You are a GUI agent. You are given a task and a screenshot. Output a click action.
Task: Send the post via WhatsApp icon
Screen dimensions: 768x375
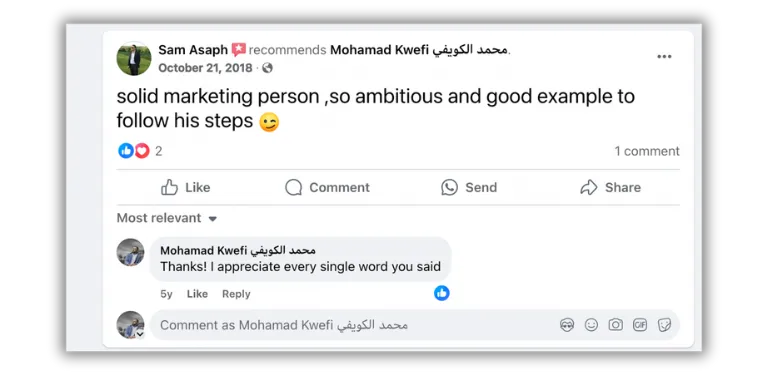(x=469, y=188)
